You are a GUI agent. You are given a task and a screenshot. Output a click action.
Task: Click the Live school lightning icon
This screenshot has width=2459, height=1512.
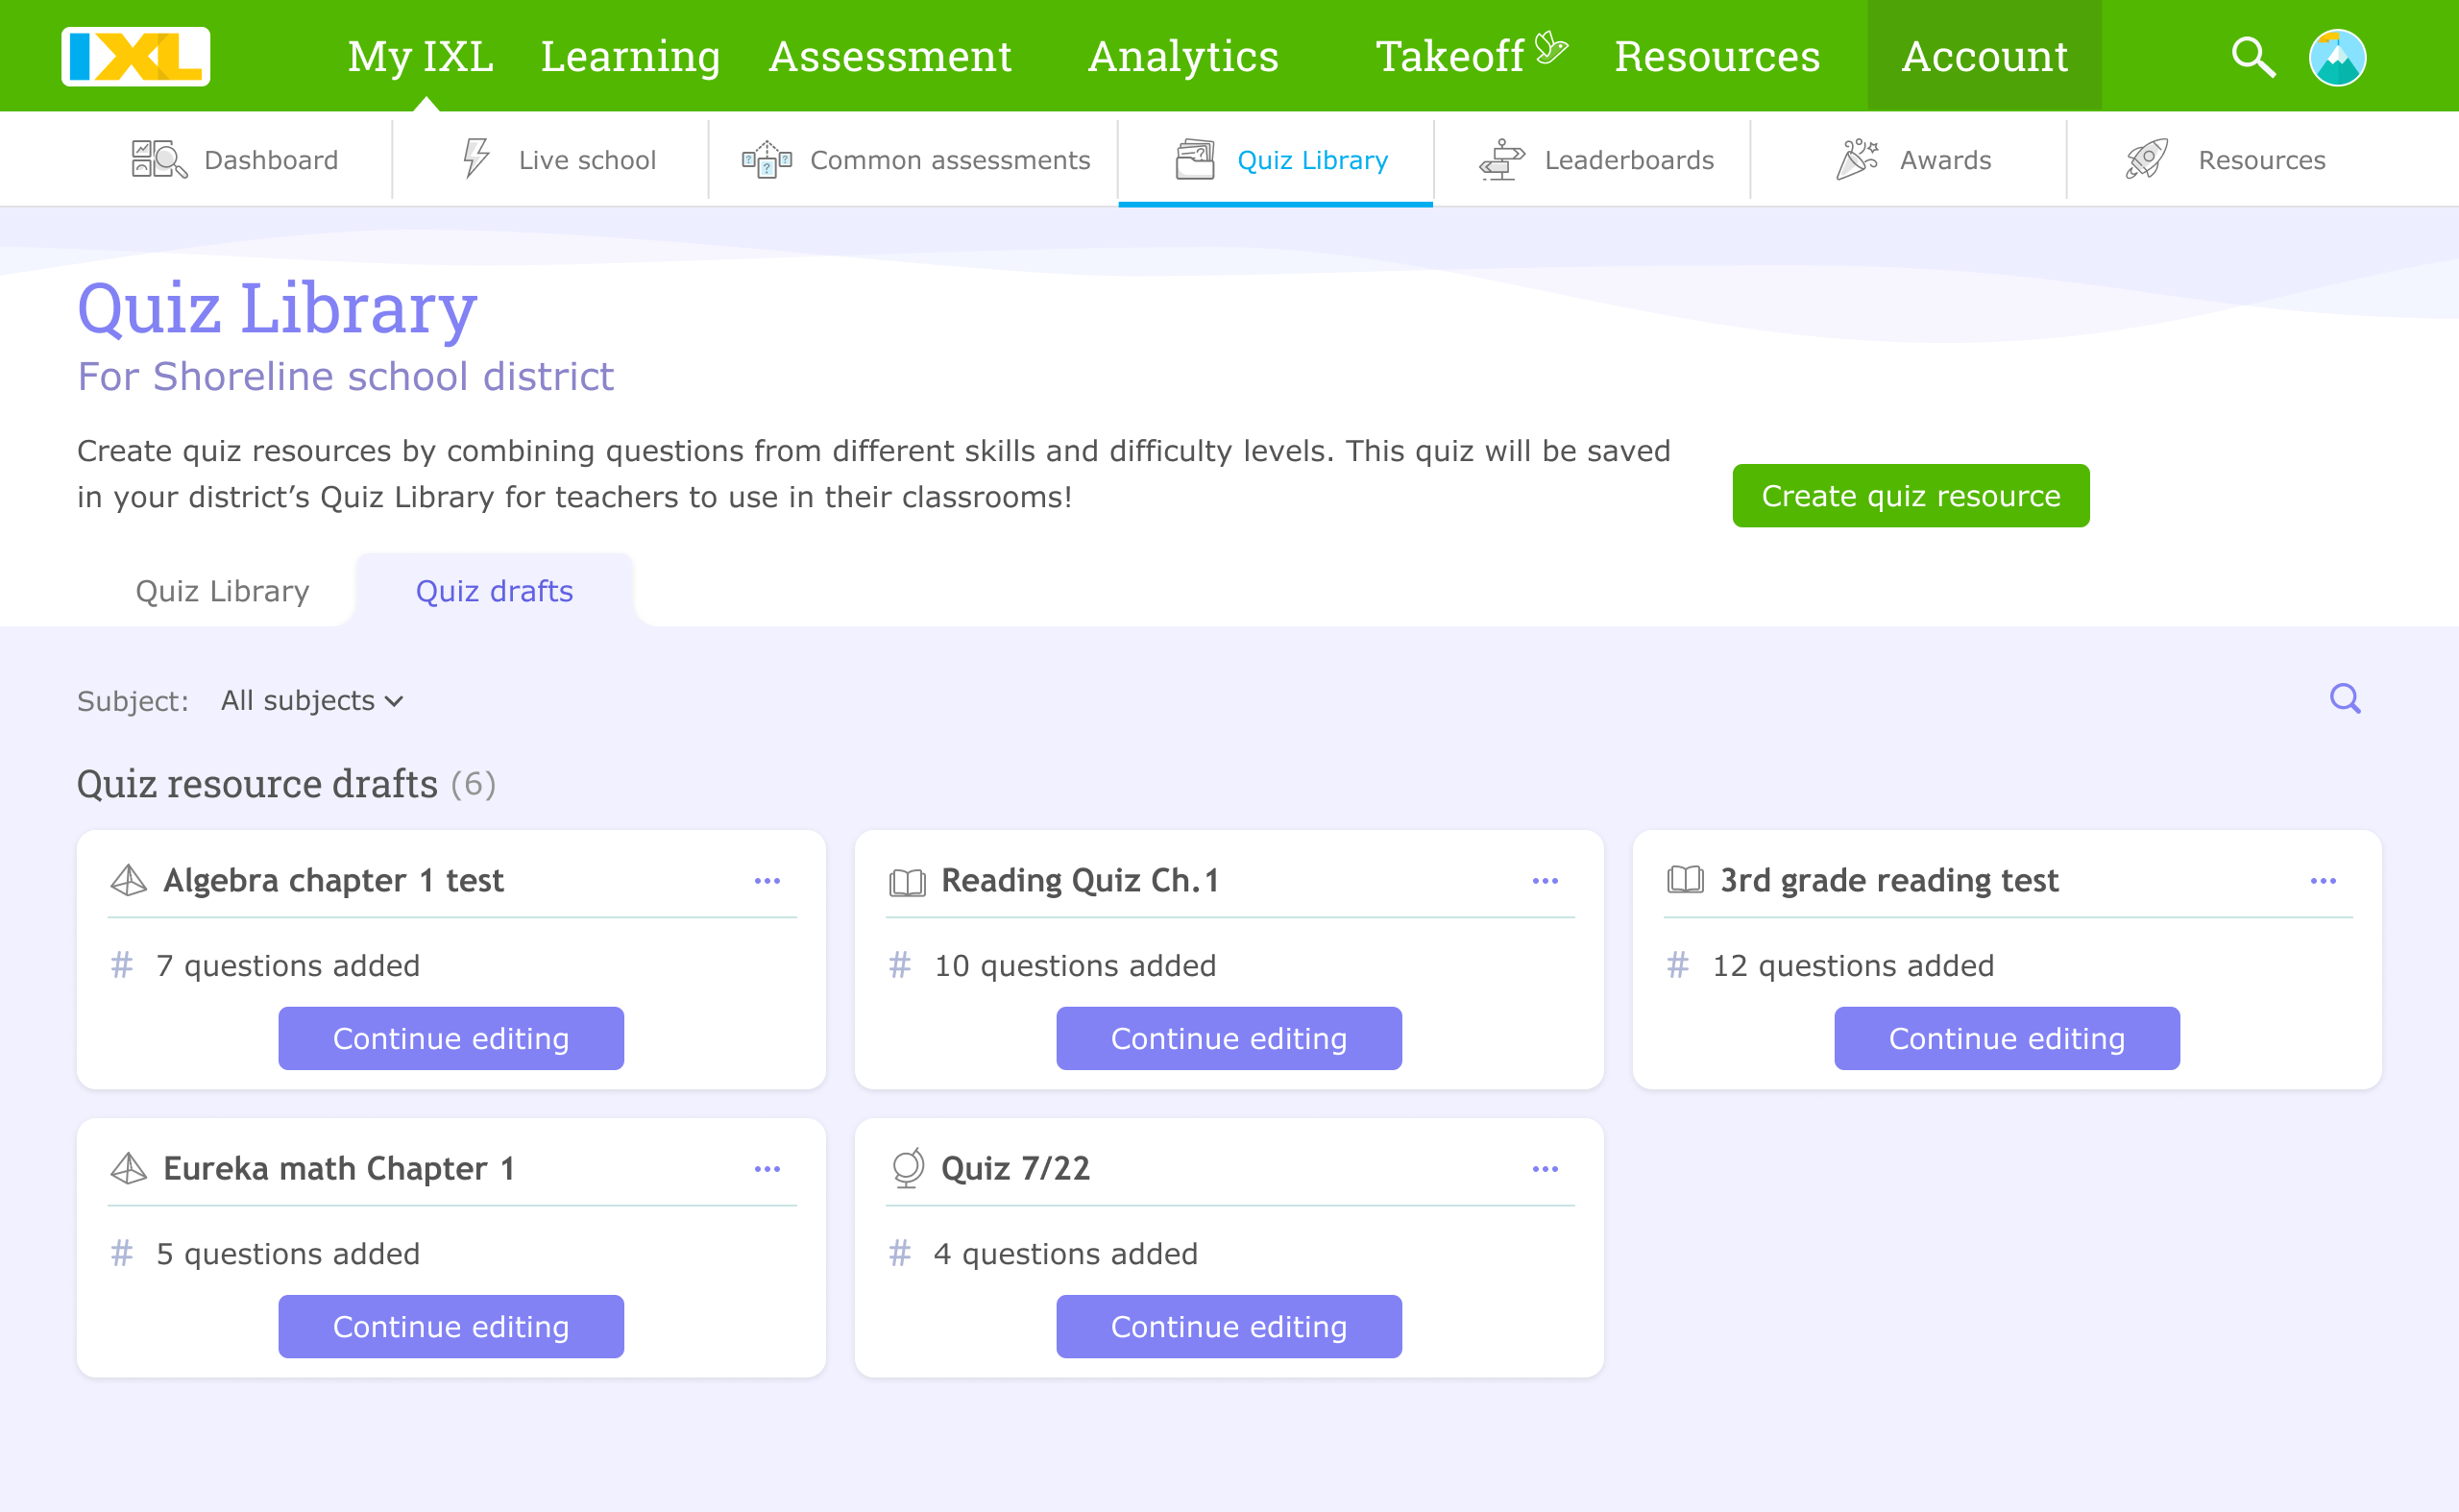(476, 159)
